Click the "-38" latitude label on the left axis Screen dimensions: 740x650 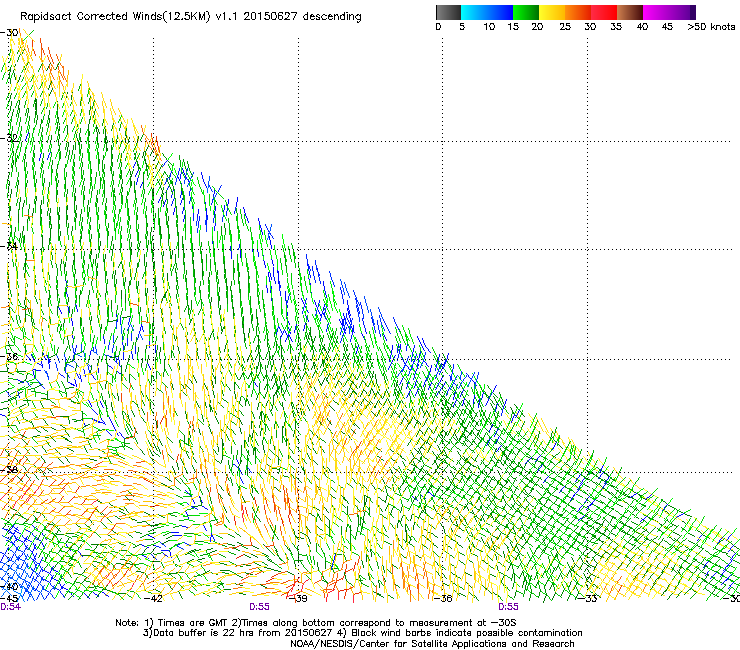tap(9, 470)
